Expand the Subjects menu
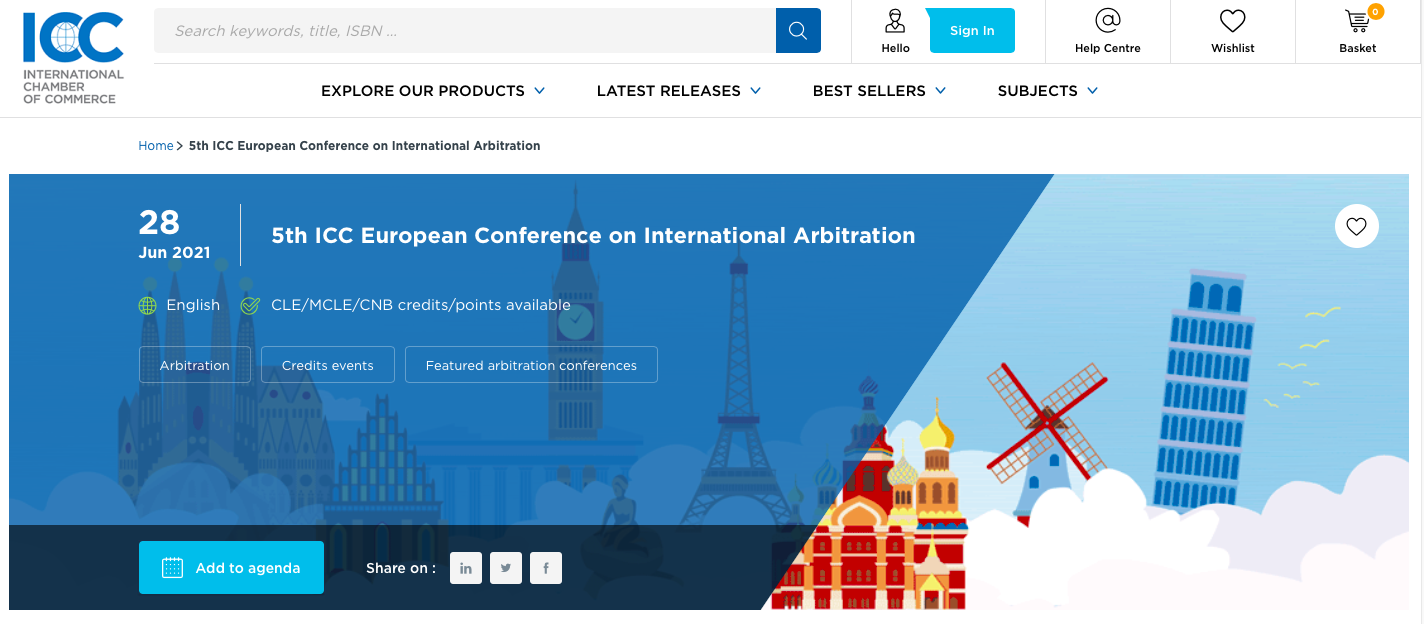The width and height of the screenshot is (1424, 624). pyautogui.click(x=1048, y=91)
